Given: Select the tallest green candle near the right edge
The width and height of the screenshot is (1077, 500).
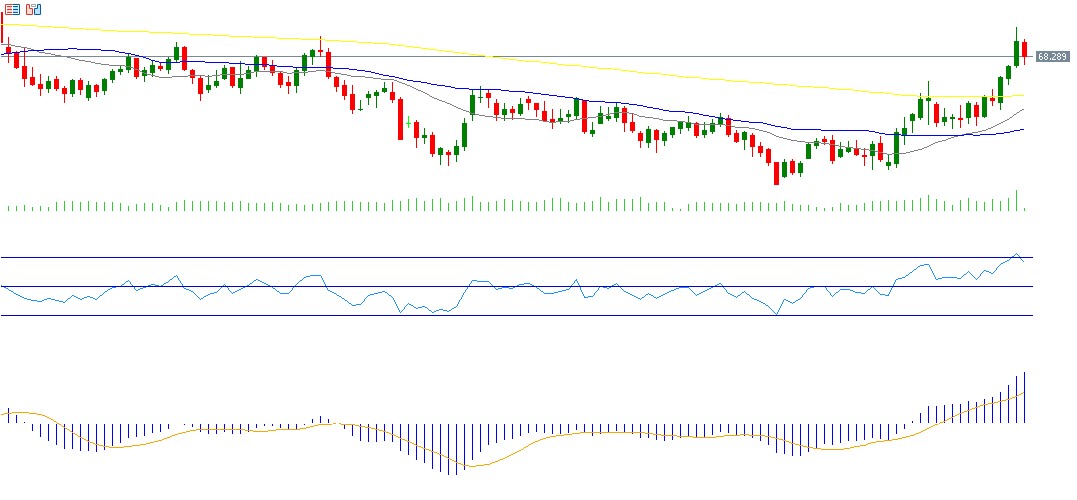Looking at the screenshot, I should coord(1016,51).
